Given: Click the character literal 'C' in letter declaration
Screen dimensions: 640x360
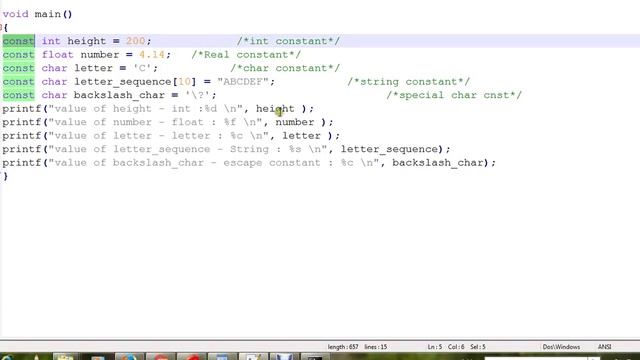Looking at the screenshot, I should point(142,68).
